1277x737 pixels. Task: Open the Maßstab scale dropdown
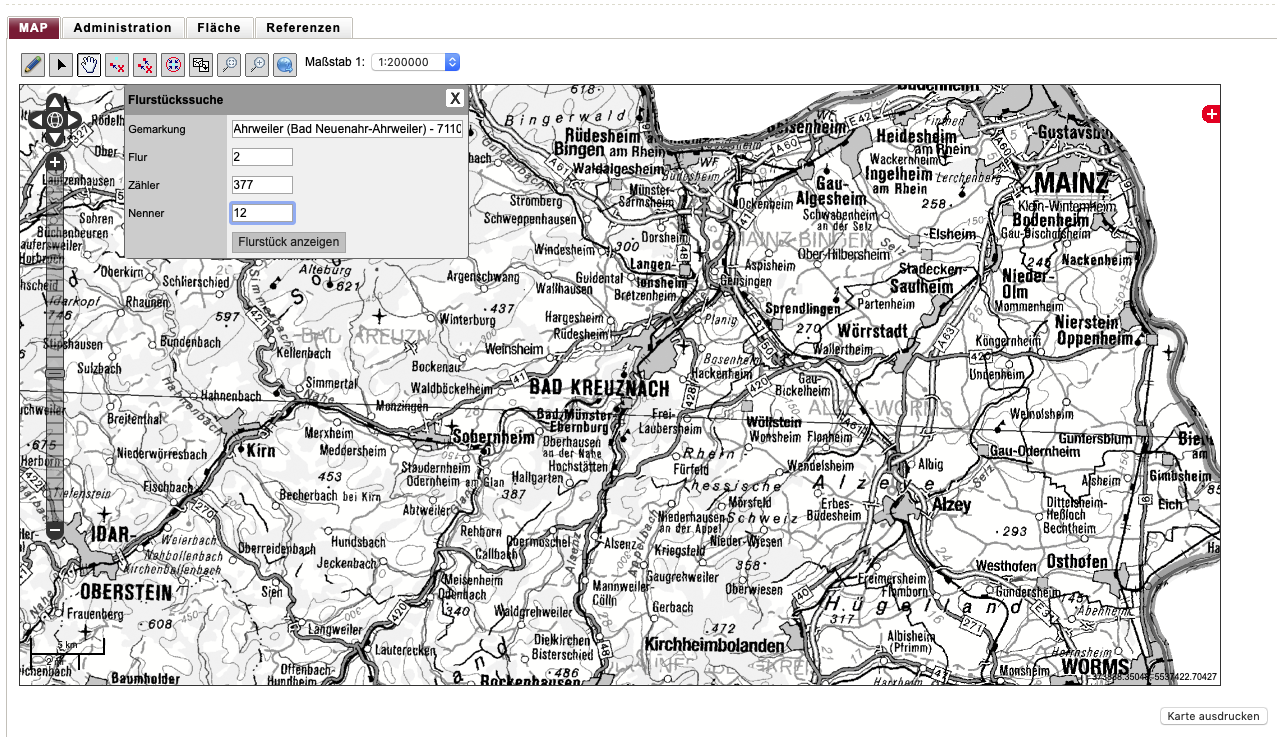click(x=415, y=62)
